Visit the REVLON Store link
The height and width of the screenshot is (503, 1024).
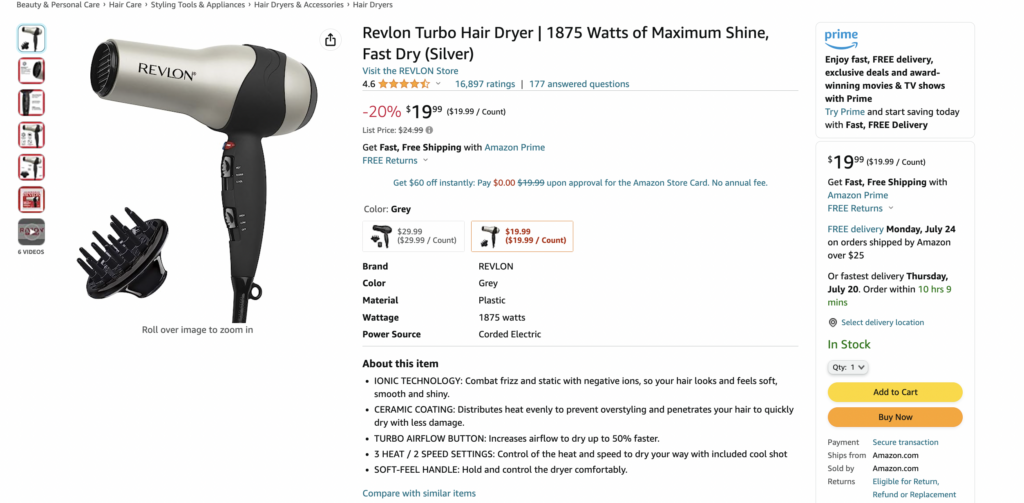[410, 71]
